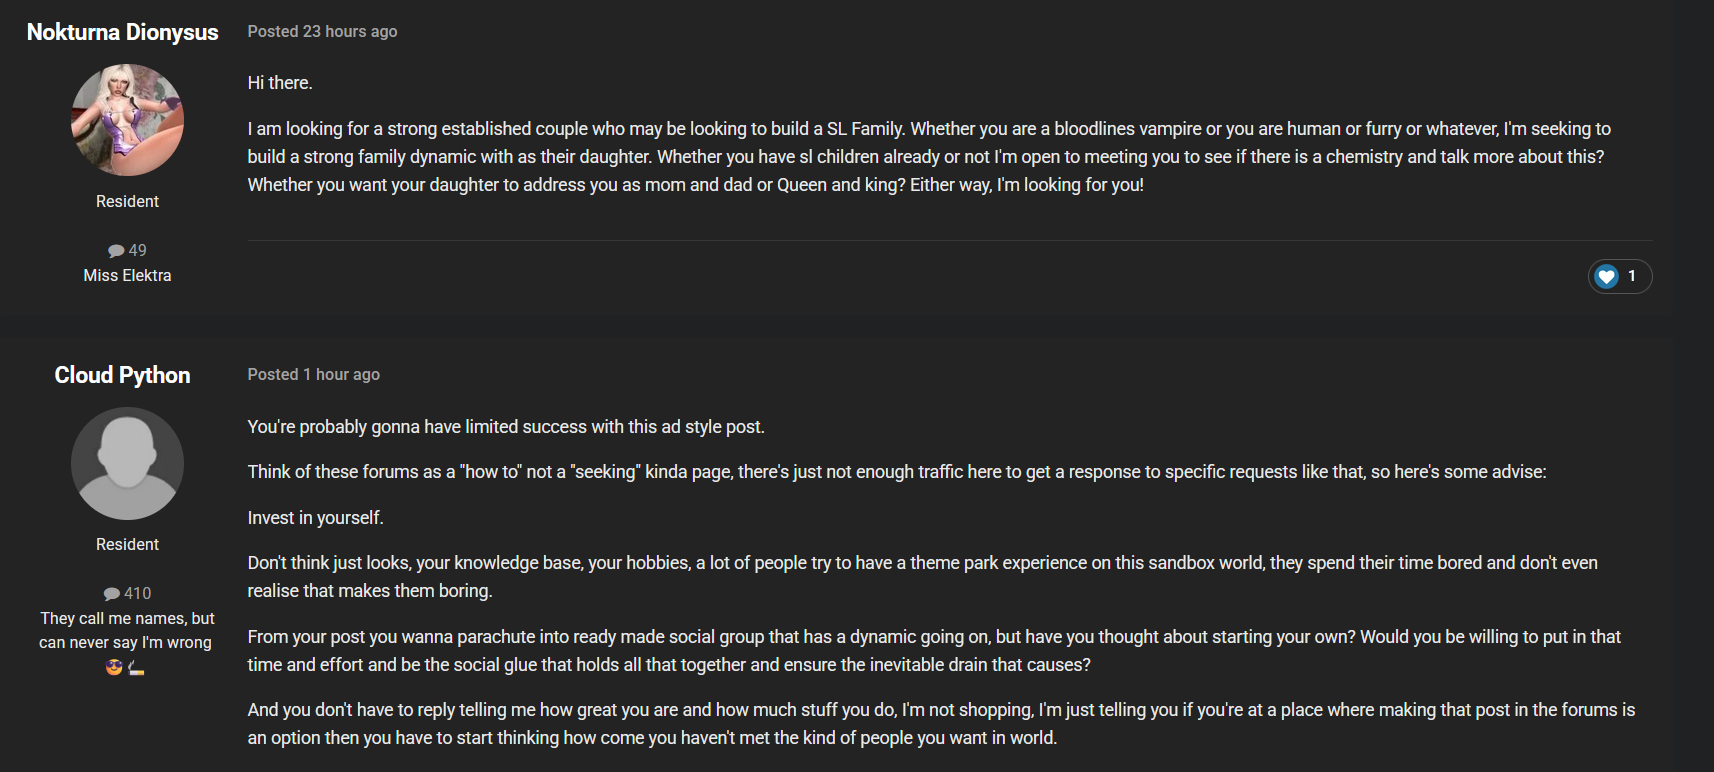Click the "Miss Elektra" member title

(127, 275)
